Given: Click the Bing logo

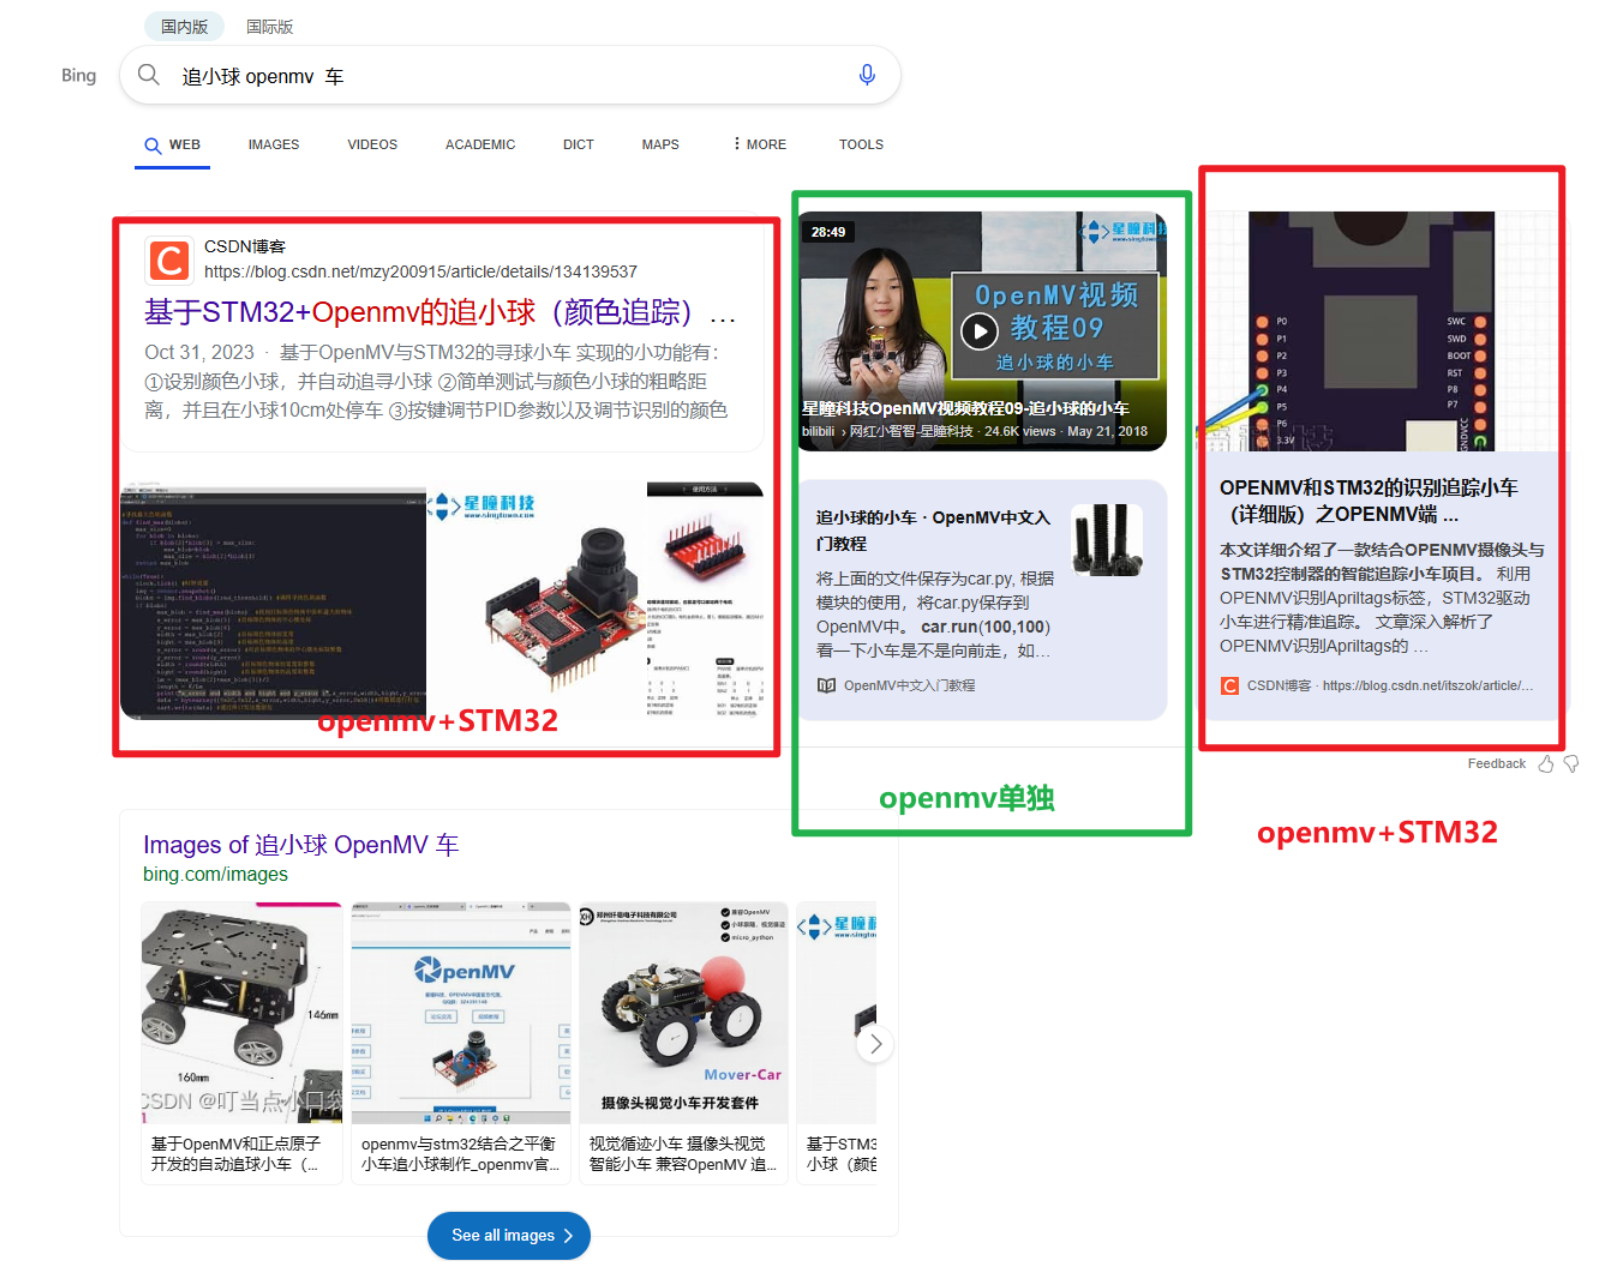Looking at the screenshot, I should [x=77, y=74].
